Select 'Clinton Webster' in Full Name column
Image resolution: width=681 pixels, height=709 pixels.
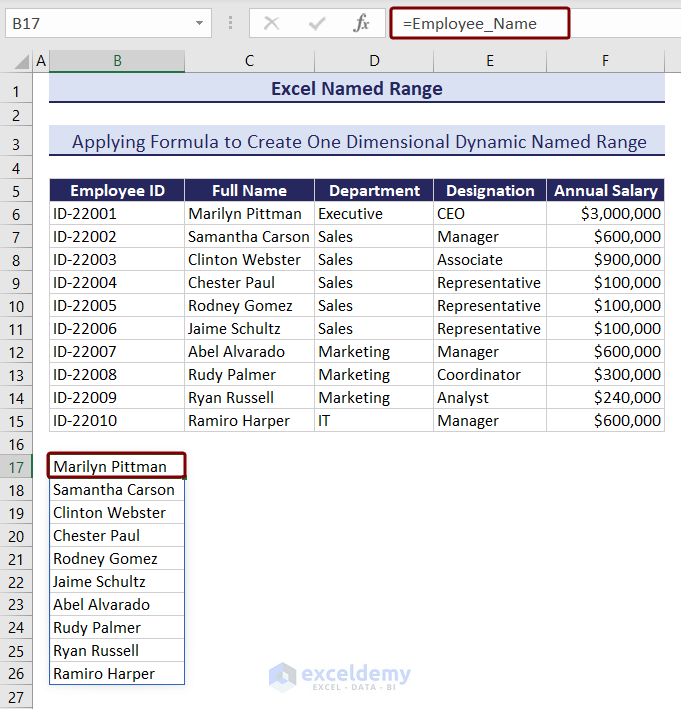coord(249,260)
